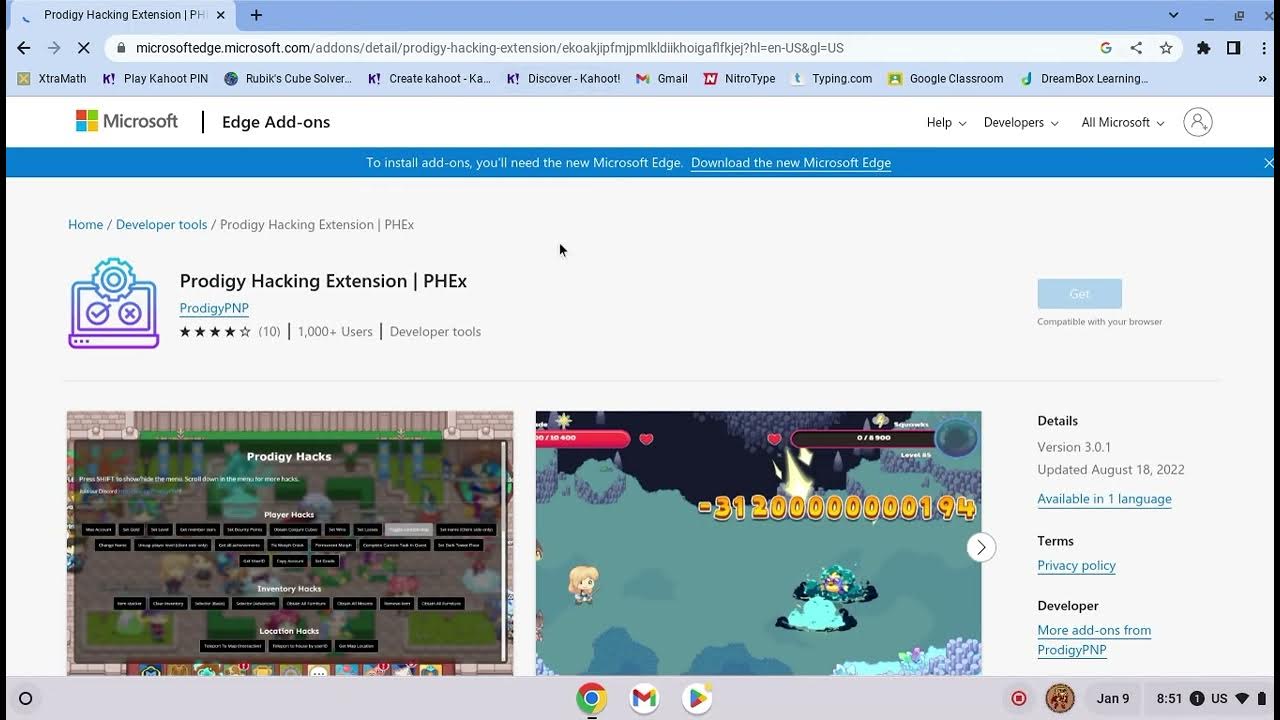Image resolution: width=1280 pixels, height=720 pixels.
Task: Dismiss the blue install banner
Action: click(1268, 162)
